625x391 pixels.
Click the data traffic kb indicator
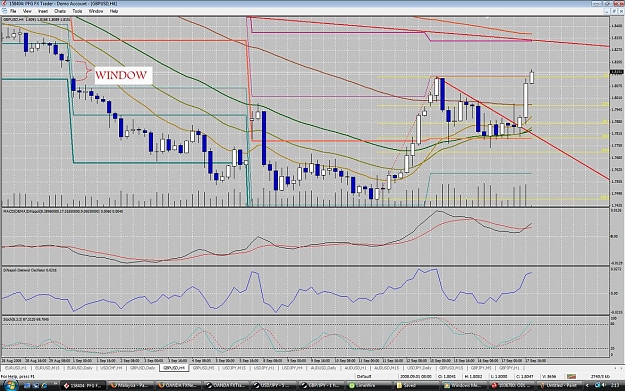599,376
